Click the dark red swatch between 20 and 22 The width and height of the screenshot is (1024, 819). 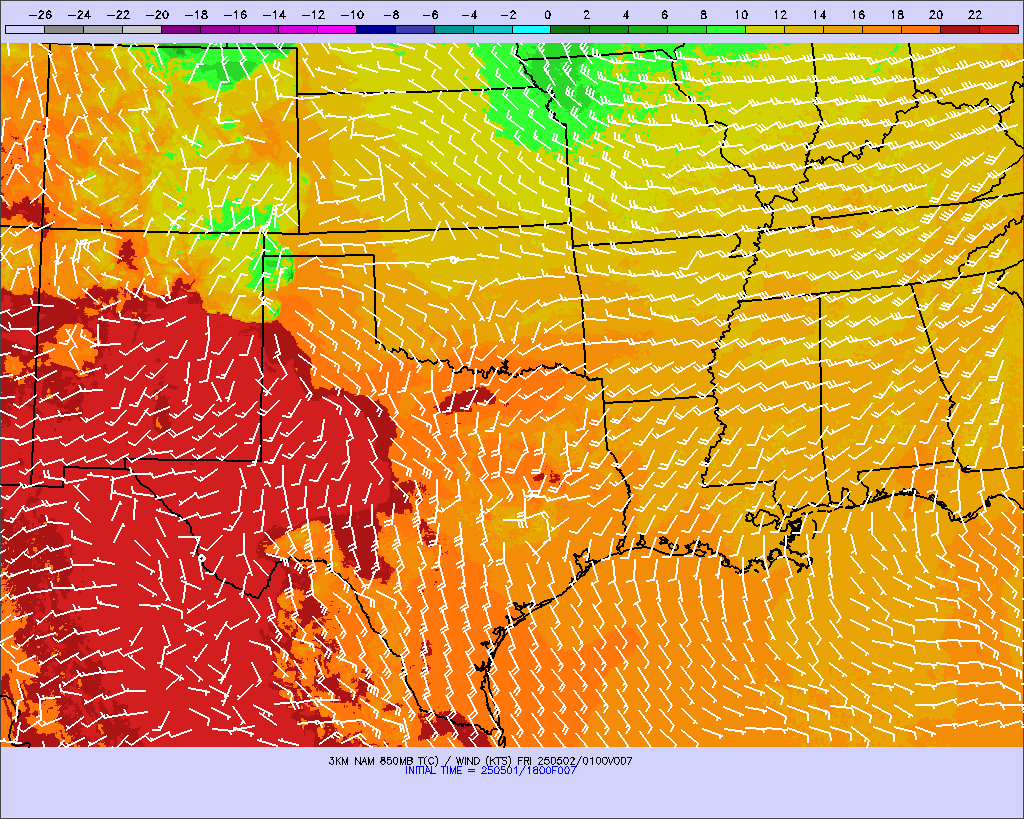point(960,29)
